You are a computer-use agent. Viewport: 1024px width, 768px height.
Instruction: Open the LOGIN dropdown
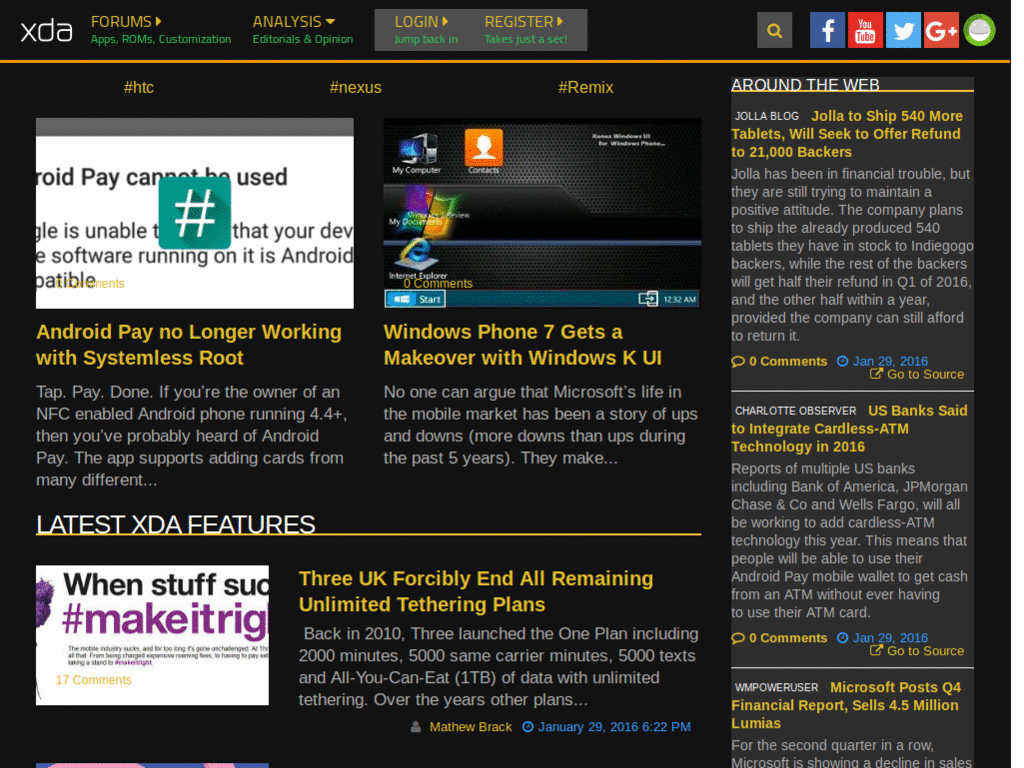point(420,21)
